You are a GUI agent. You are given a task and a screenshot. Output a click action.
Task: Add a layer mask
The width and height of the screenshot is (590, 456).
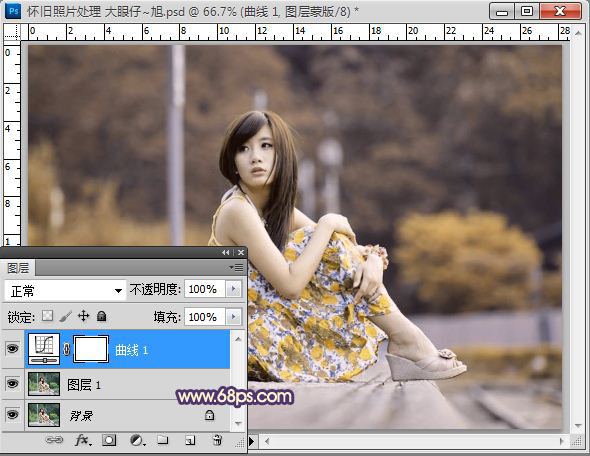109,440
